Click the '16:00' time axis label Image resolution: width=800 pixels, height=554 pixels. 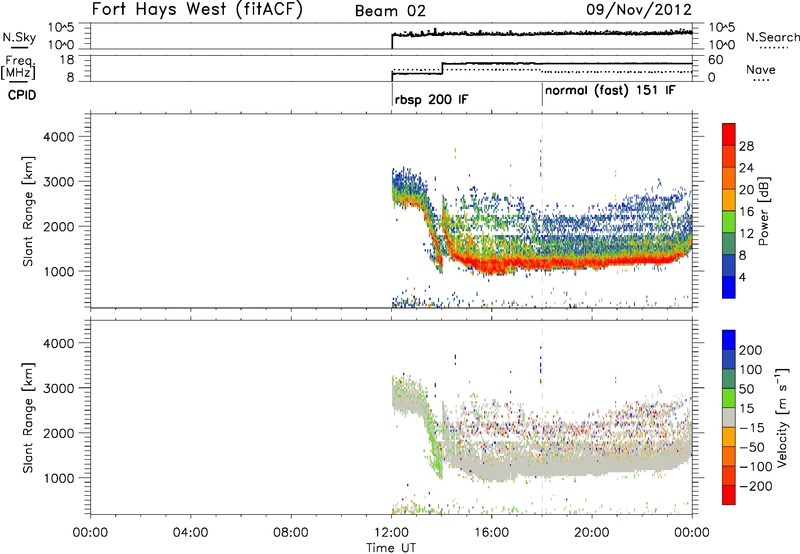(x=491, y=533)
